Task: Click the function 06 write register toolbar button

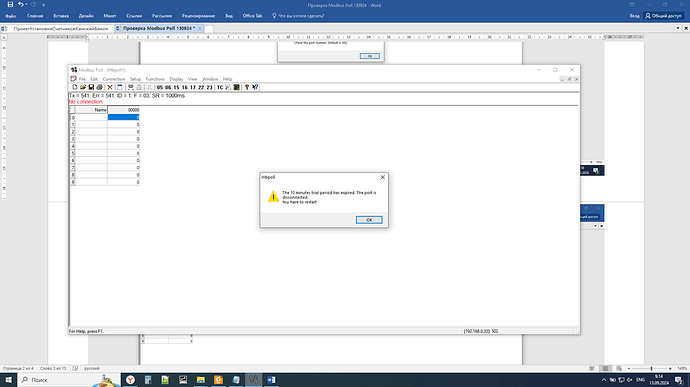Action: [168, 88]
